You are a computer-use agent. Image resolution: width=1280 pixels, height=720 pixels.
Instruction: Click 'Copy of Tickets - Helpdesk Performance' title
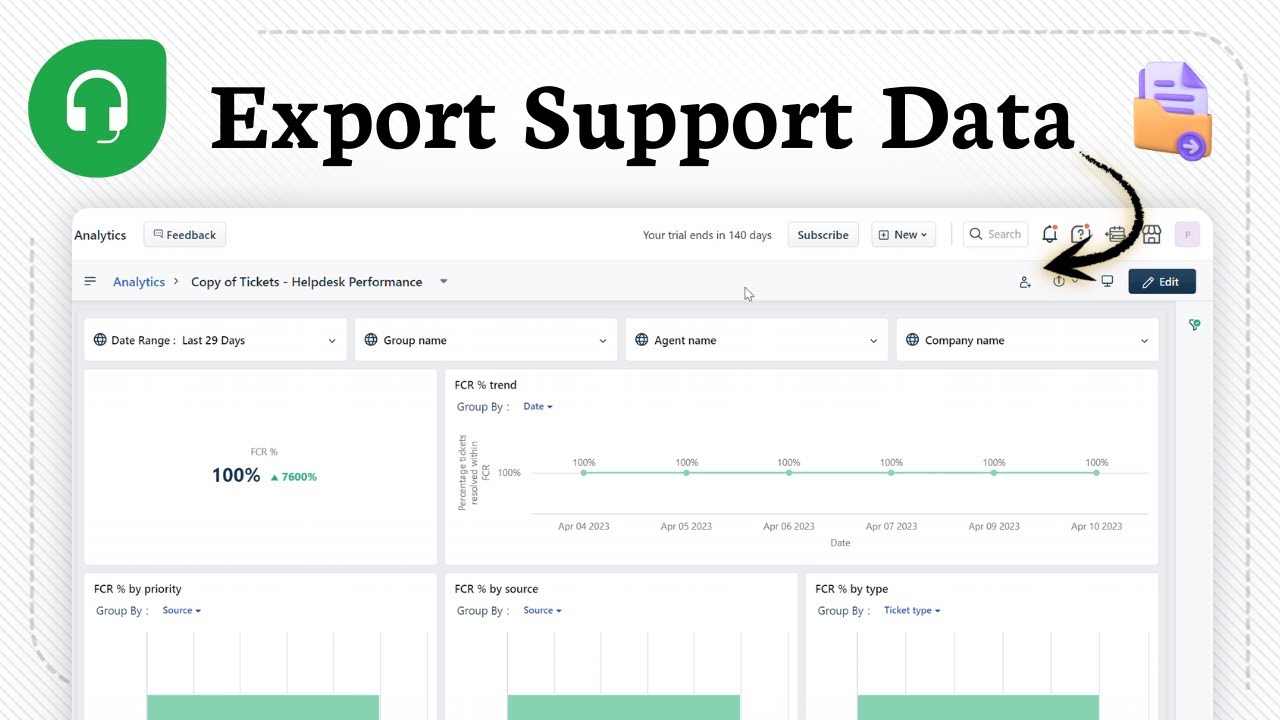click(x=307, y=282)
